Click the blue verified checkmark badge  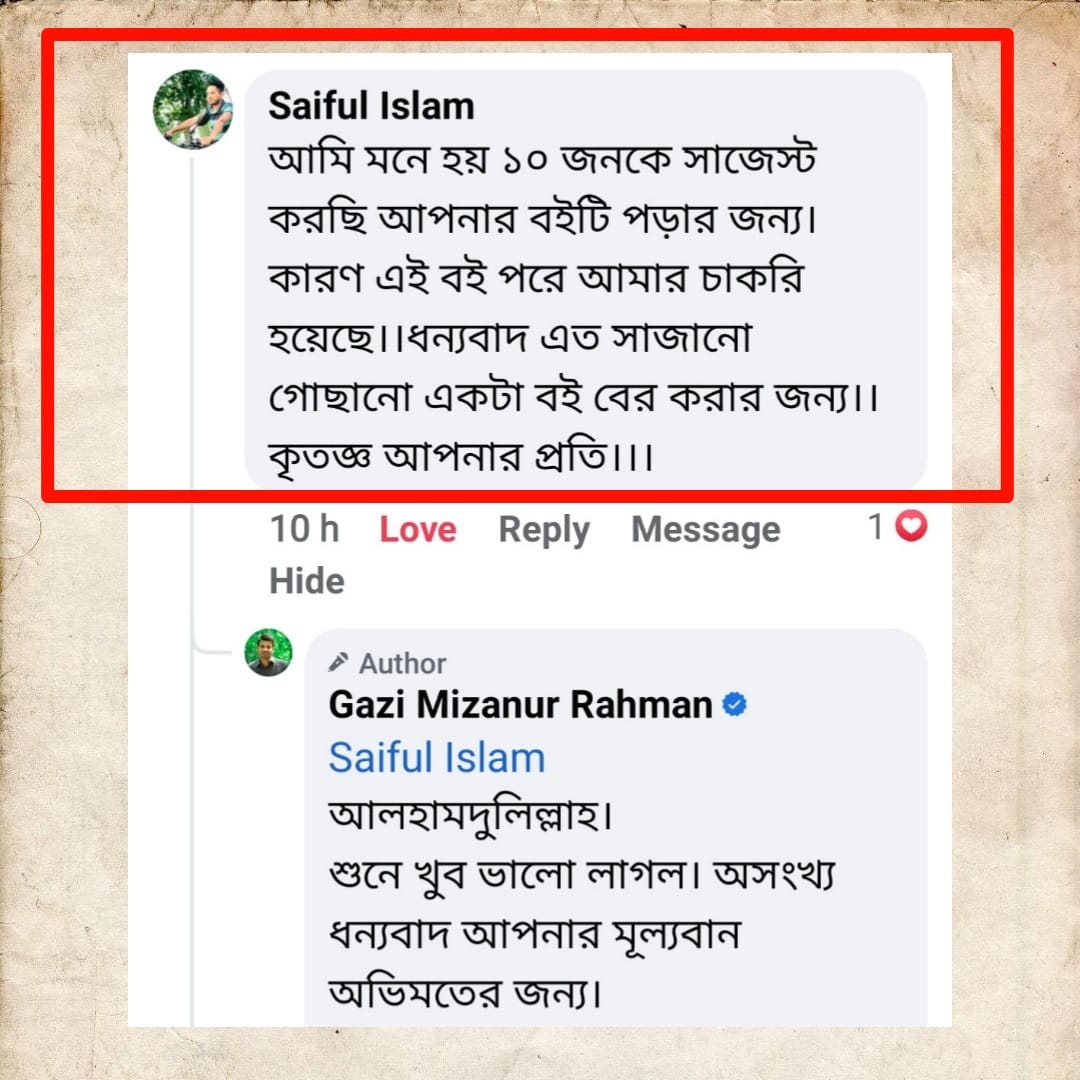pos(734,705)
